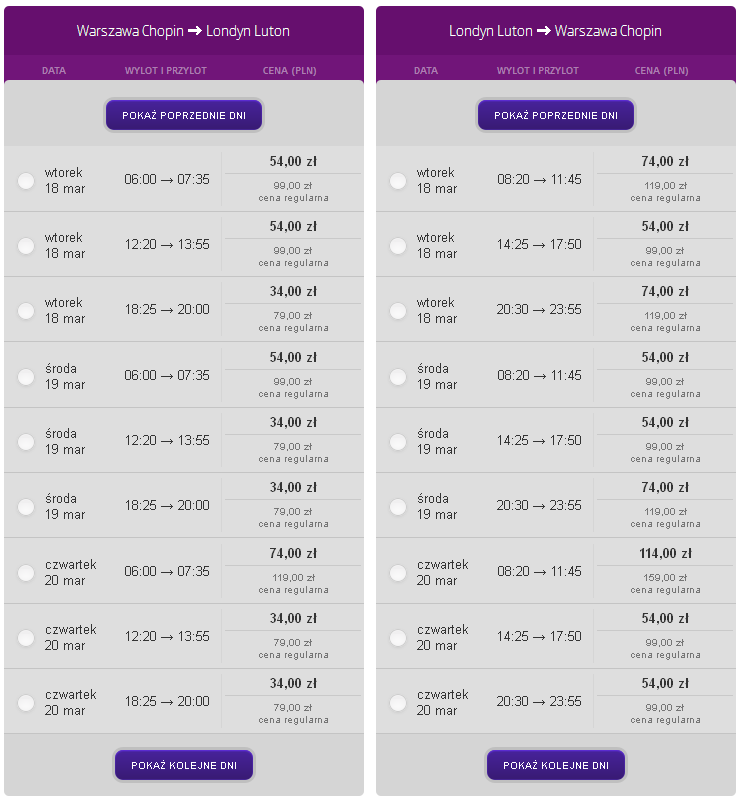Choose Thursday 20 Mar 06:00 Warsaw–Luton flight
The image size is (743, 803).
pos(26,573)
